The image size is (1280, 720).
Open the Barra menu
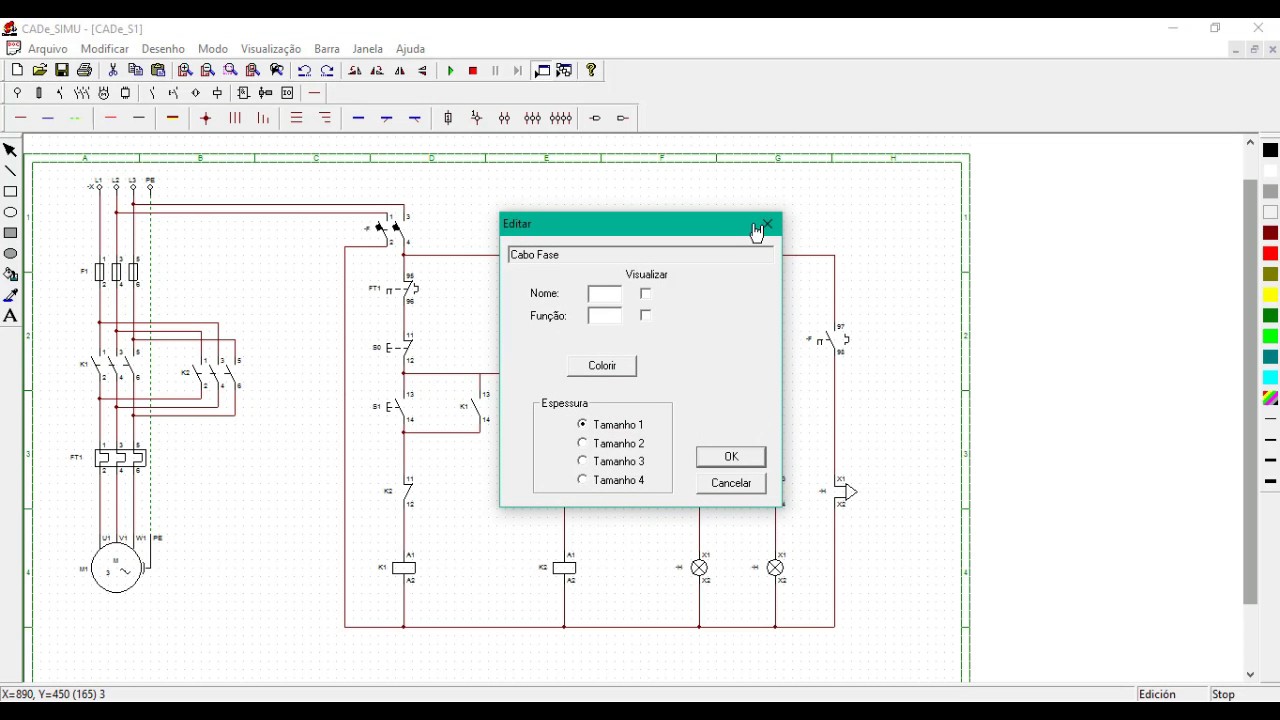pos(327,49)
